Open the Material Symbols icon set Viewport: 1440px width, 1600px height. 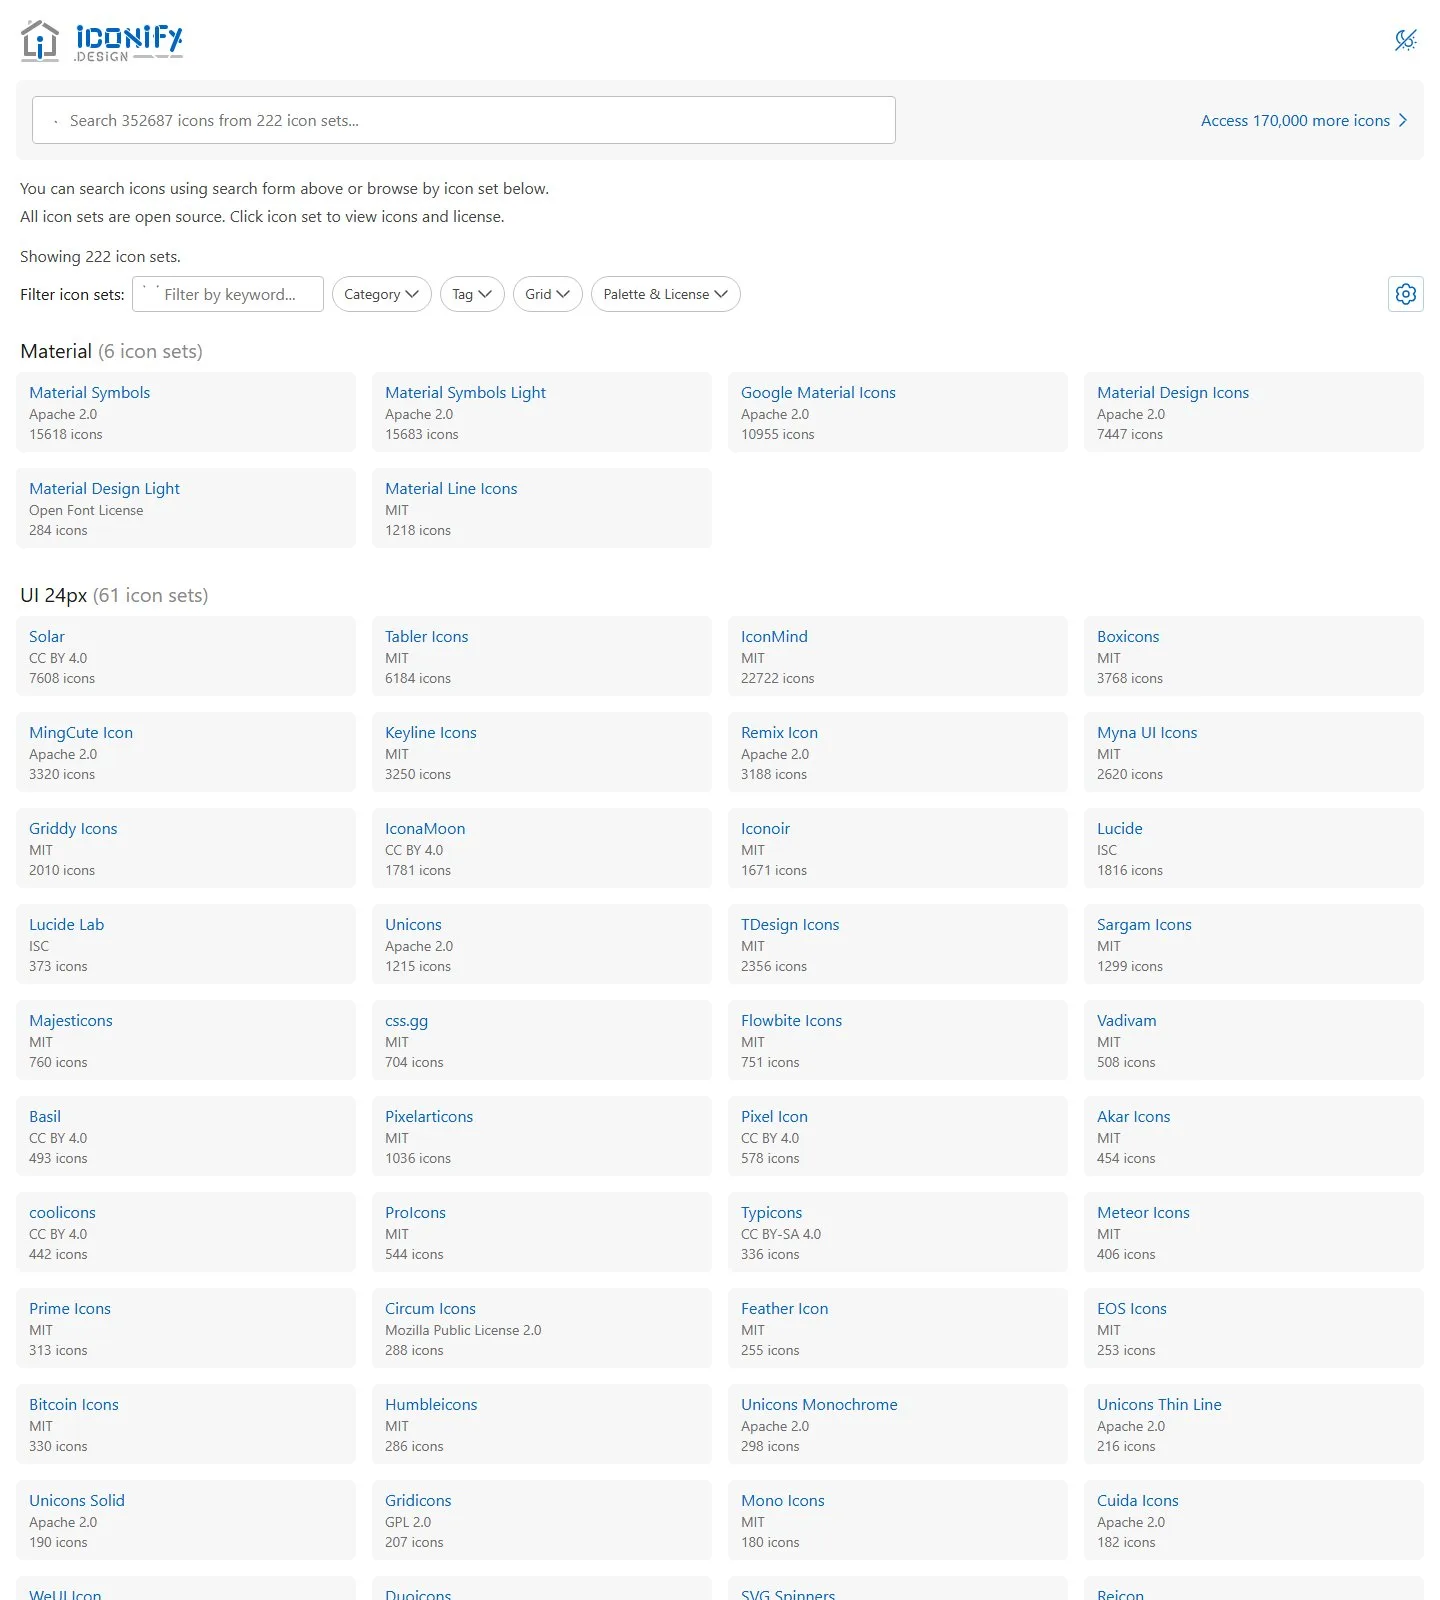[x=186, y=412]
